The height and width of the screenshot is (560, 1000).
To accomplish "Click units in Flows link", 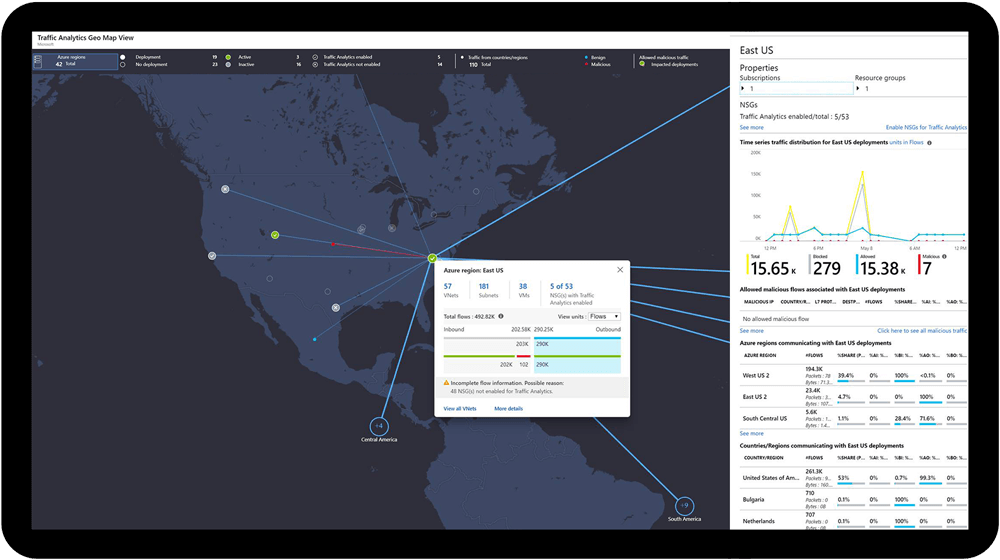I will pyautogui.click(x=906, y=142).
